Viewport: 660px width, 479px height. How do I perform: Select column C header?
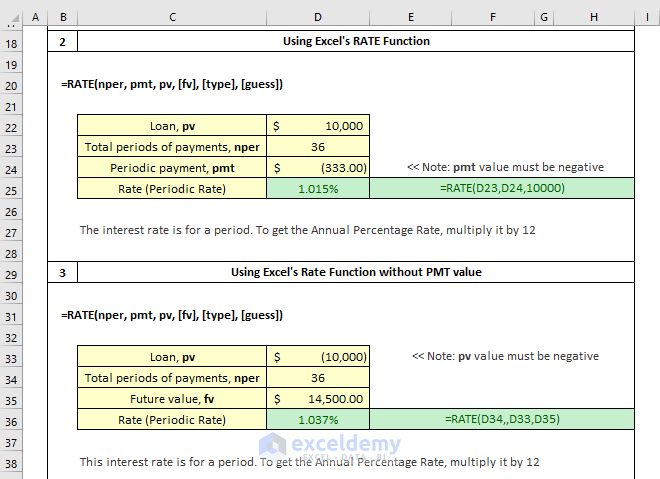[x=172, y=17]
